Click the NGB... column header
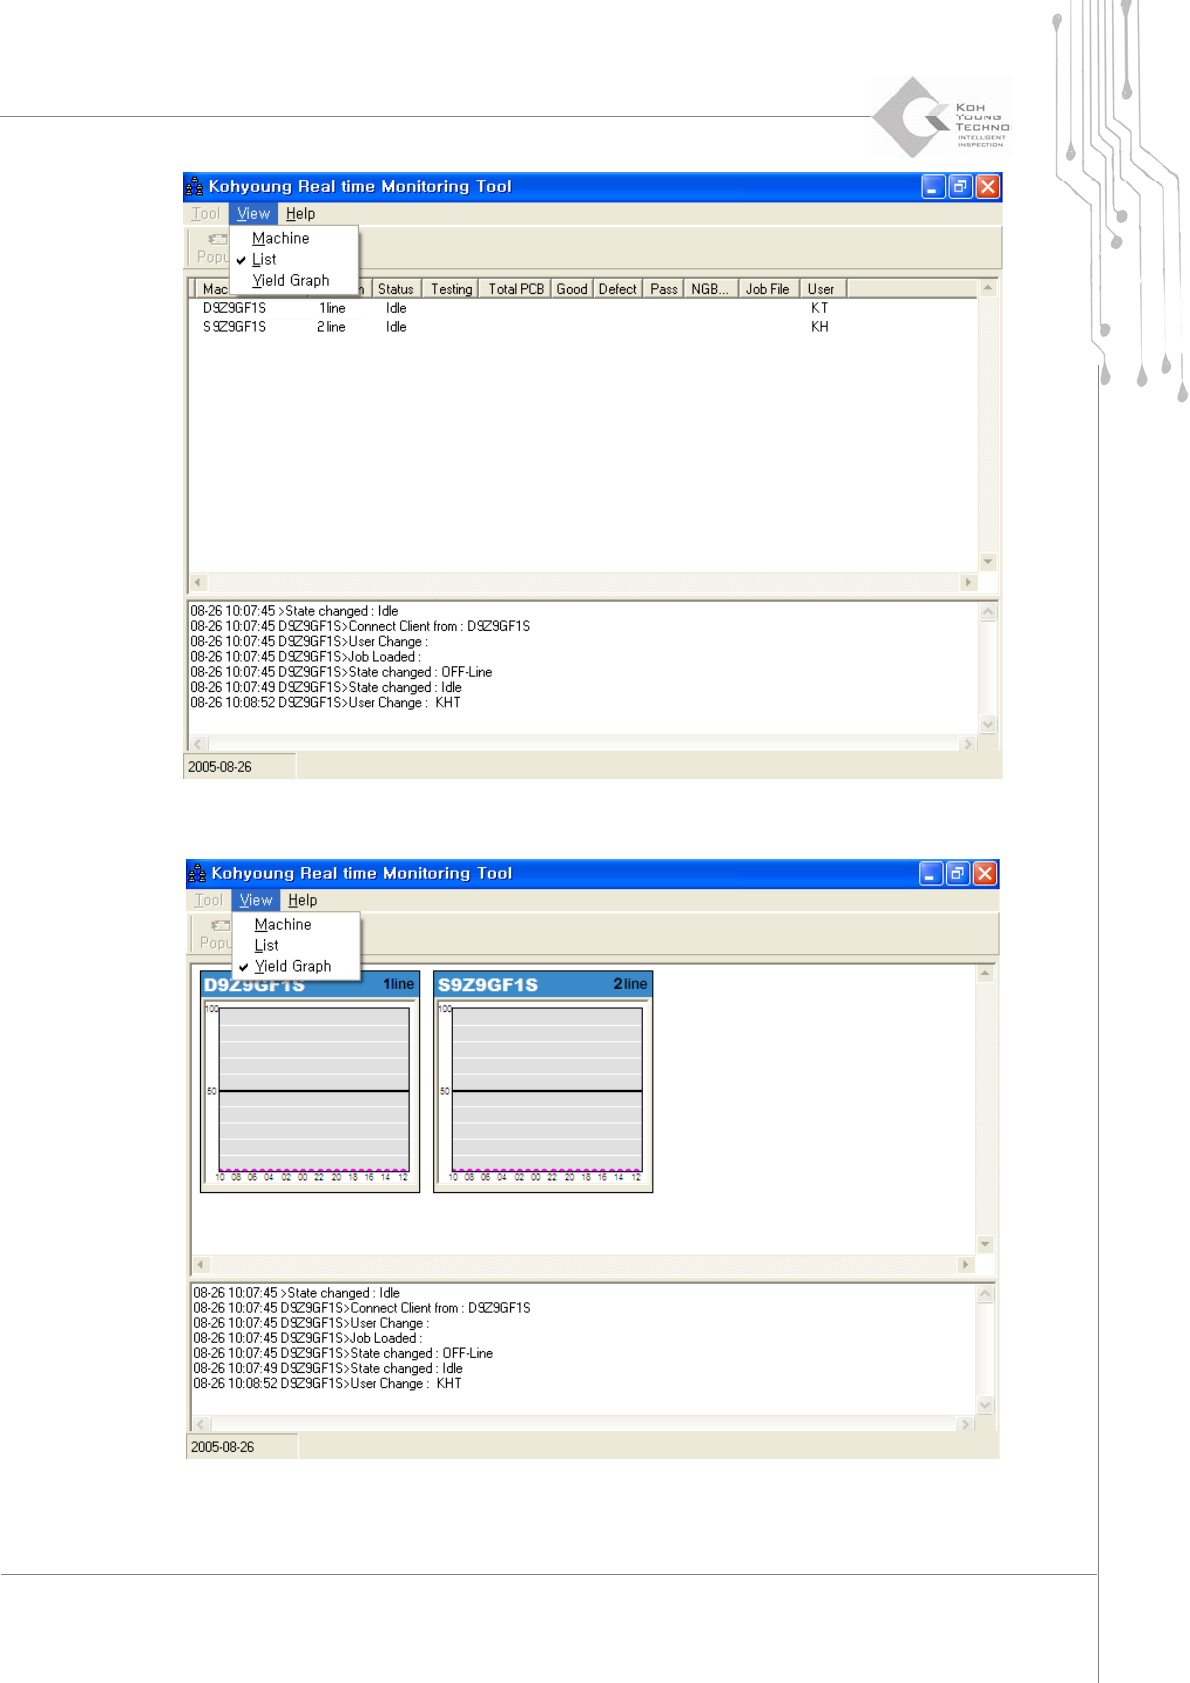 point(710,289)
